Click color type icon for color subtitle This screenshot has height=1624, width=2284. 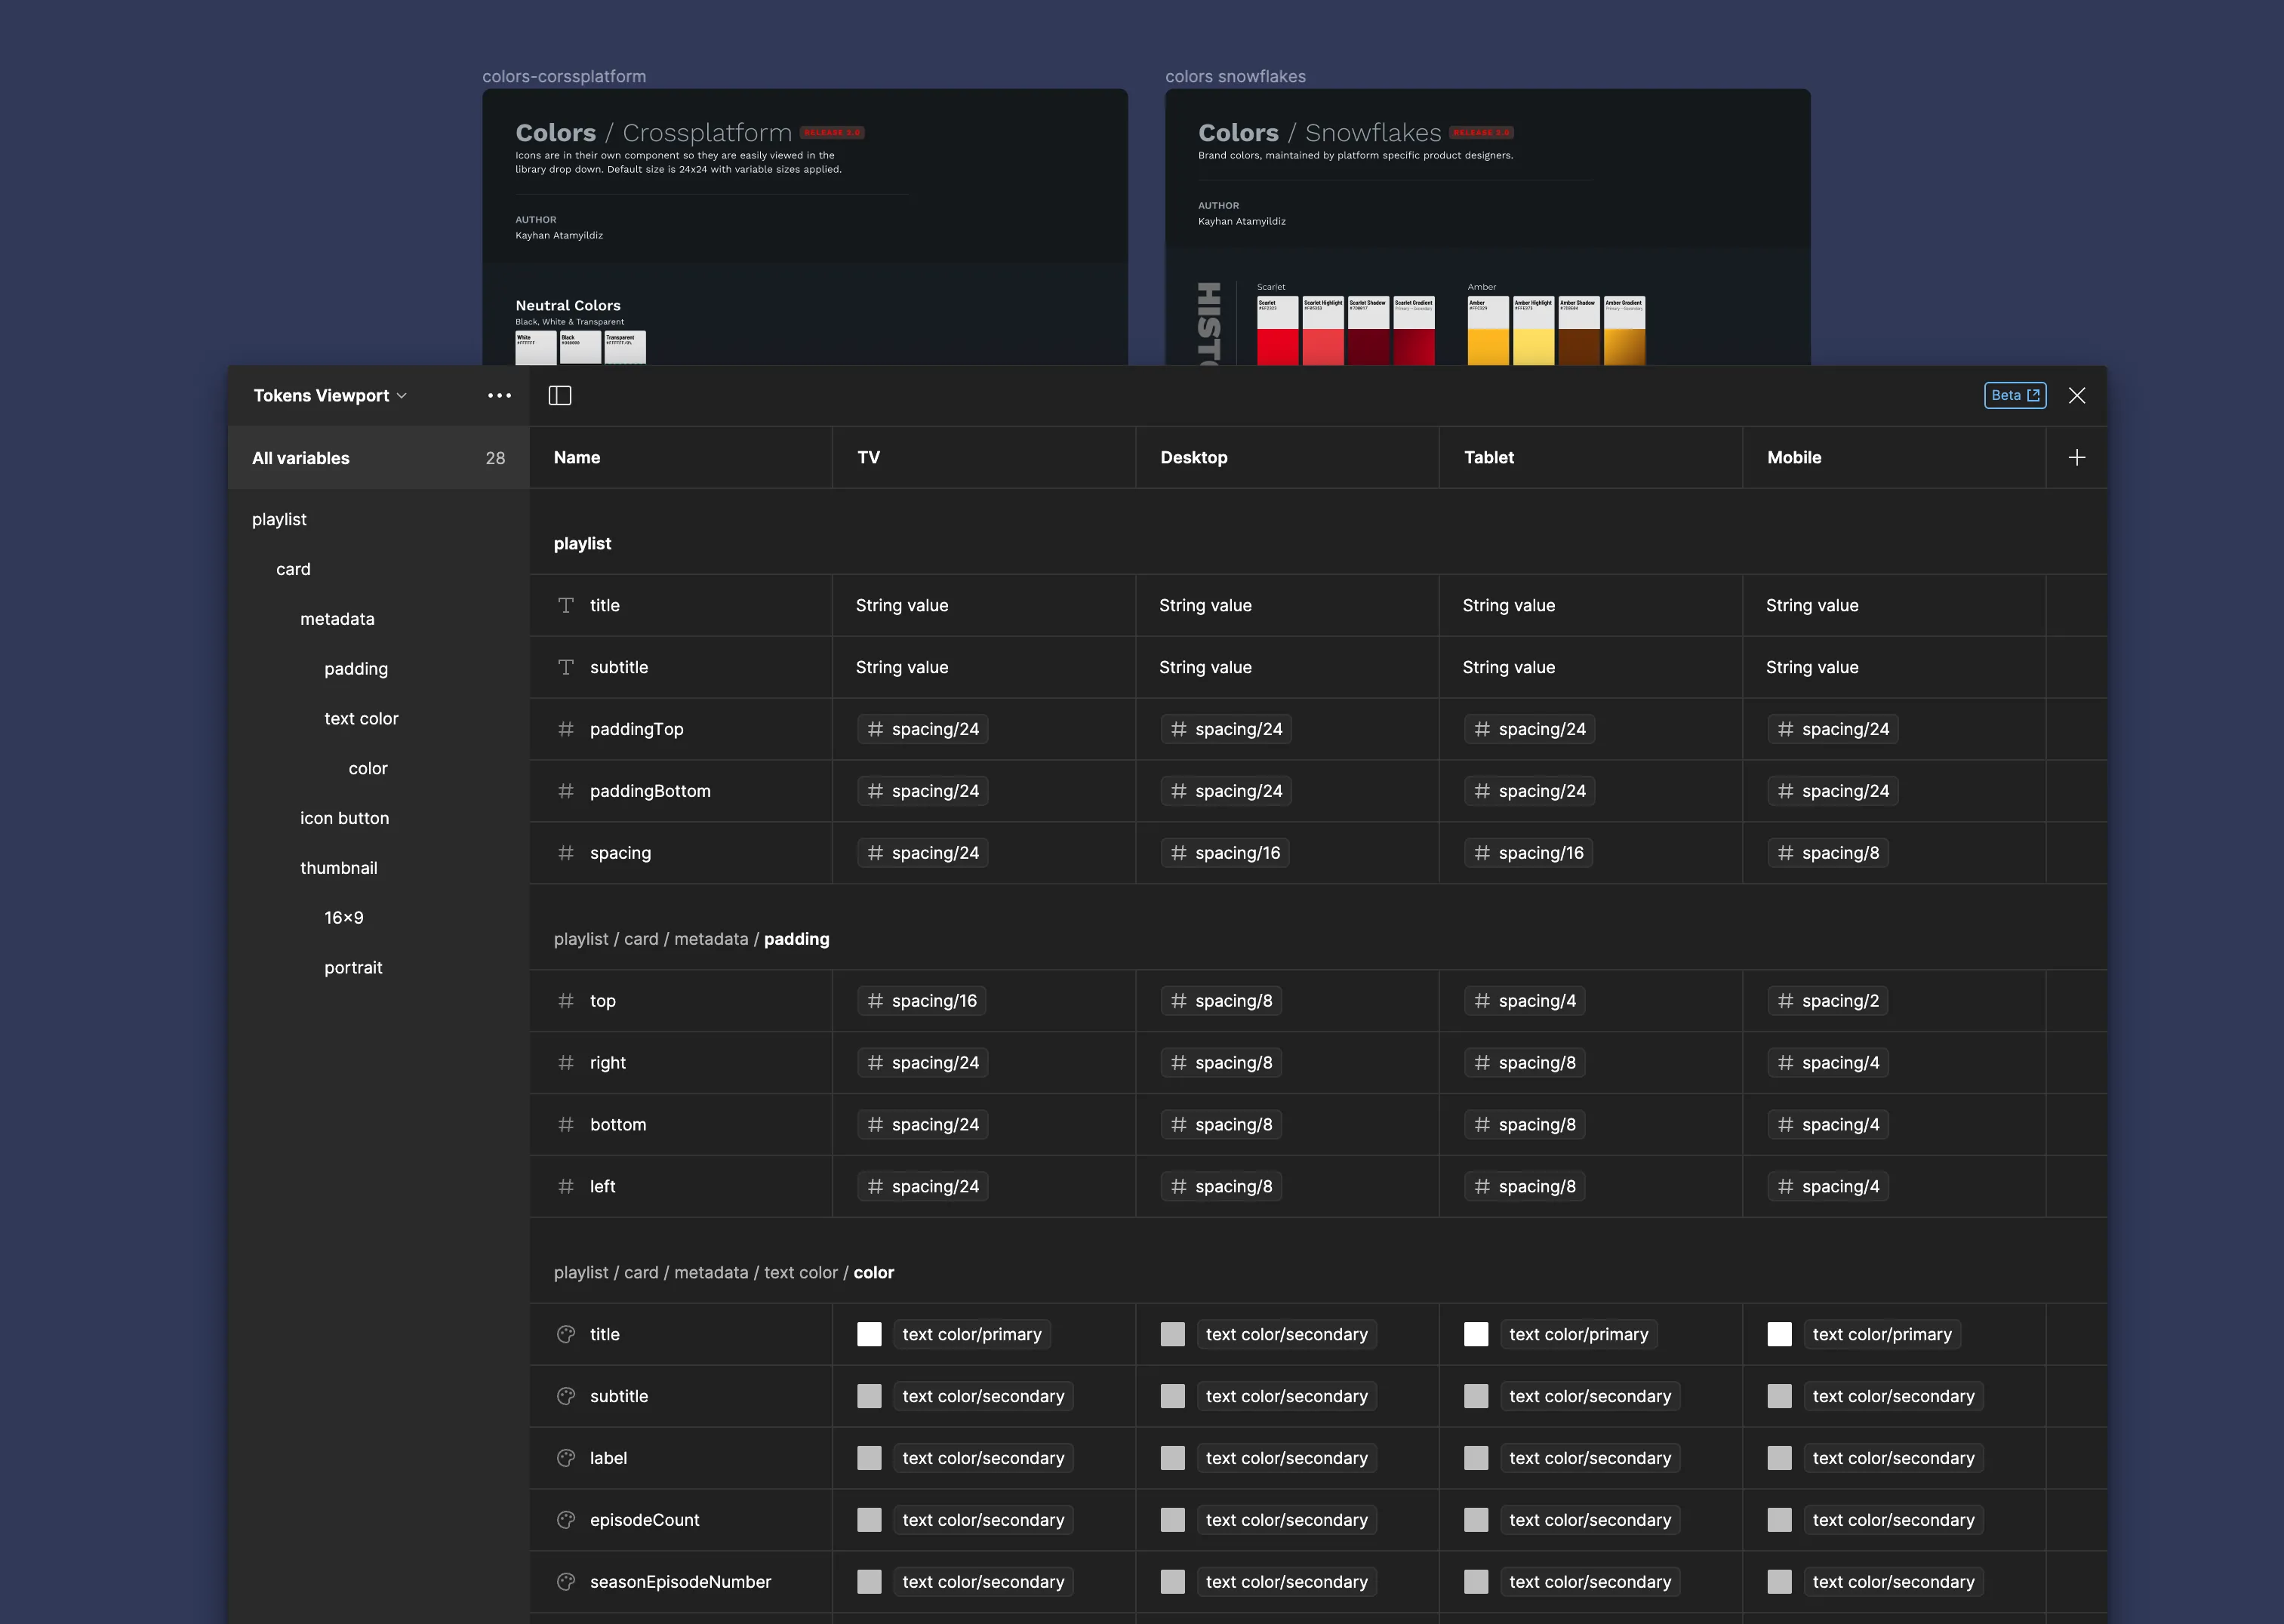click(x=566, y=1397)
